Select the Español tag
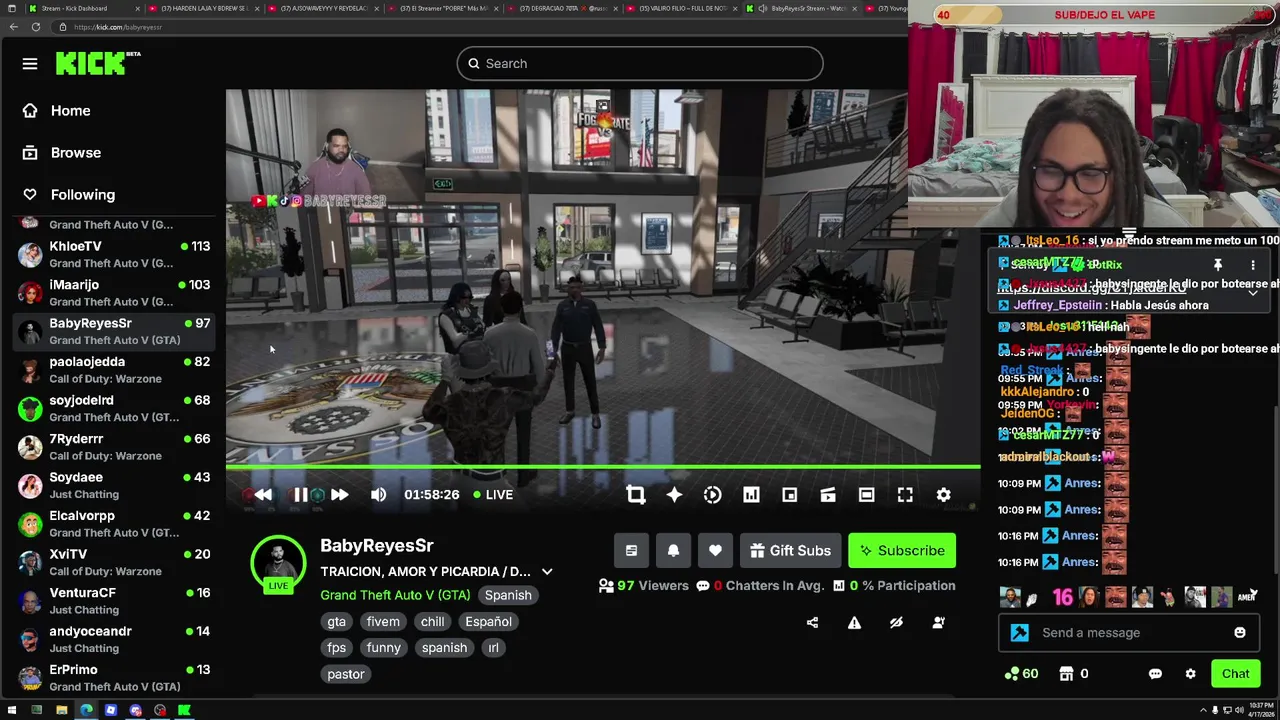Image resolution: width=1280 pixels, height=720 pixels. [x=488, y=622]
